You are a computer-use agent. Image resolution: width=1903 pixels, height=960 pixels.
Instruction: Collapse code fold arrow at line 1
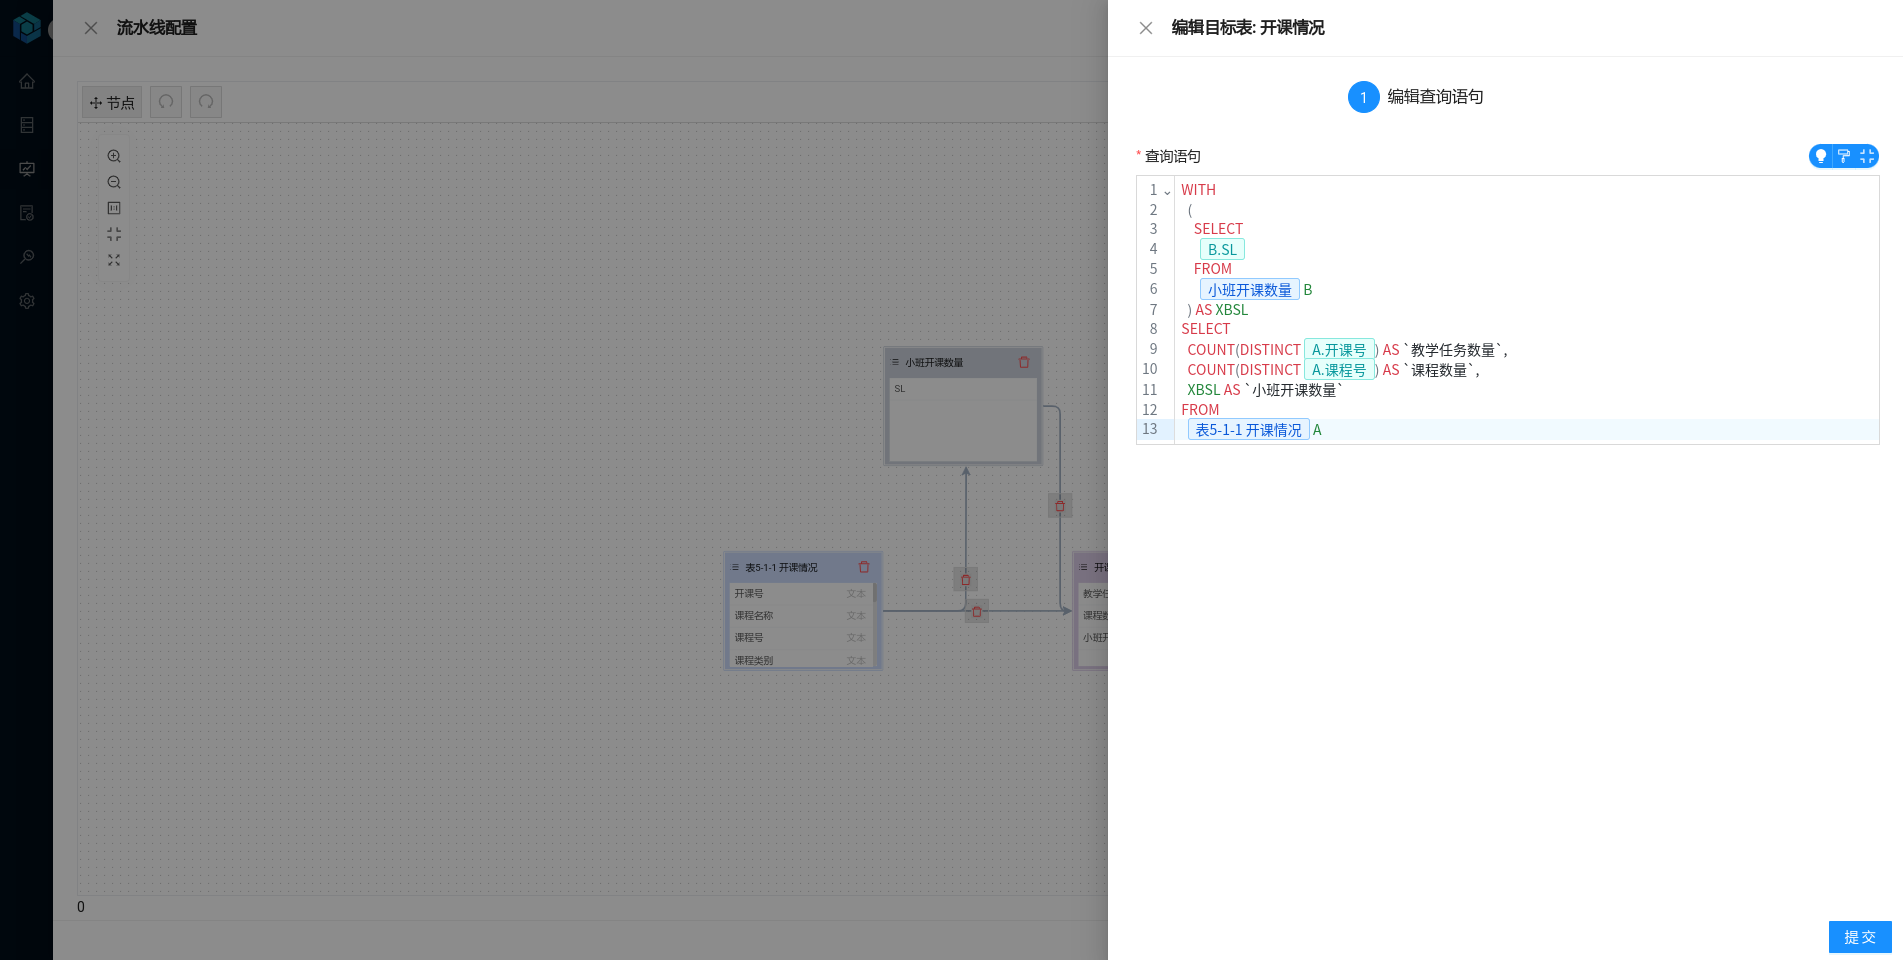pos(1167,192)
